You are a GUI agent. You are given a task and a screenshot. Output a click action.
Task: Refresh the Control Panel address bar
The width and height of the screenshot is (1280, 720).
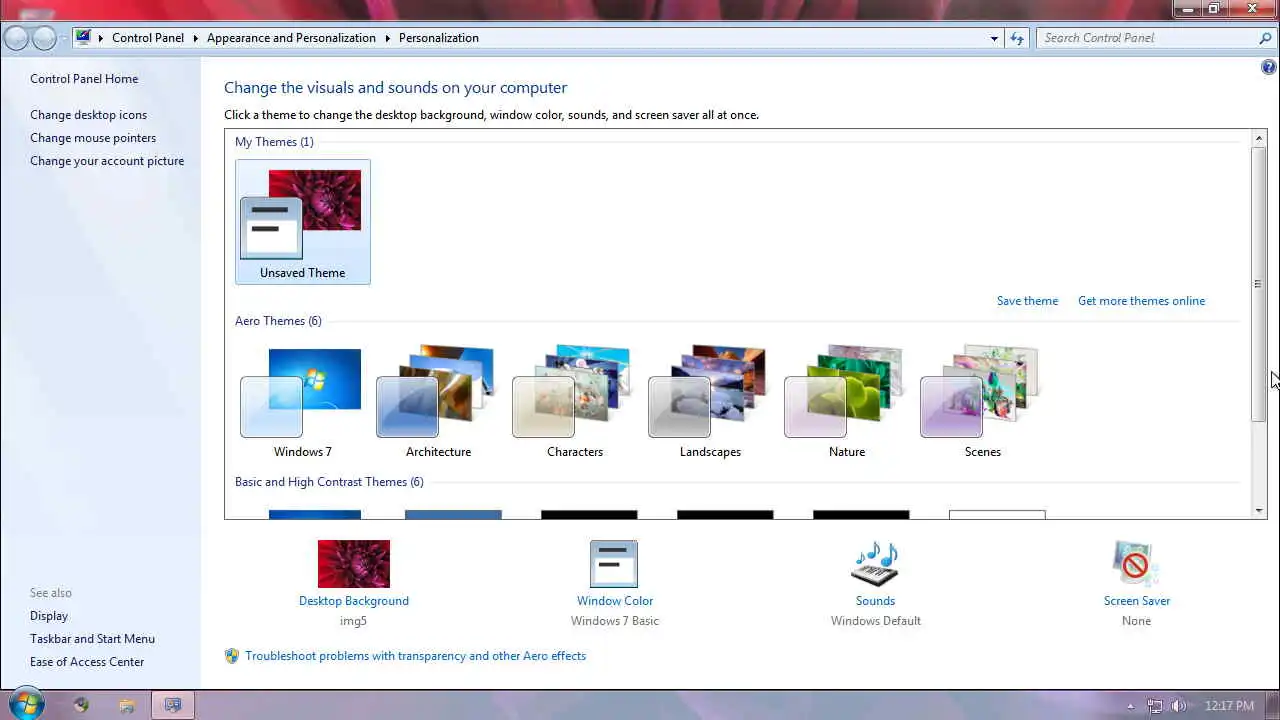click(1017, 38)
